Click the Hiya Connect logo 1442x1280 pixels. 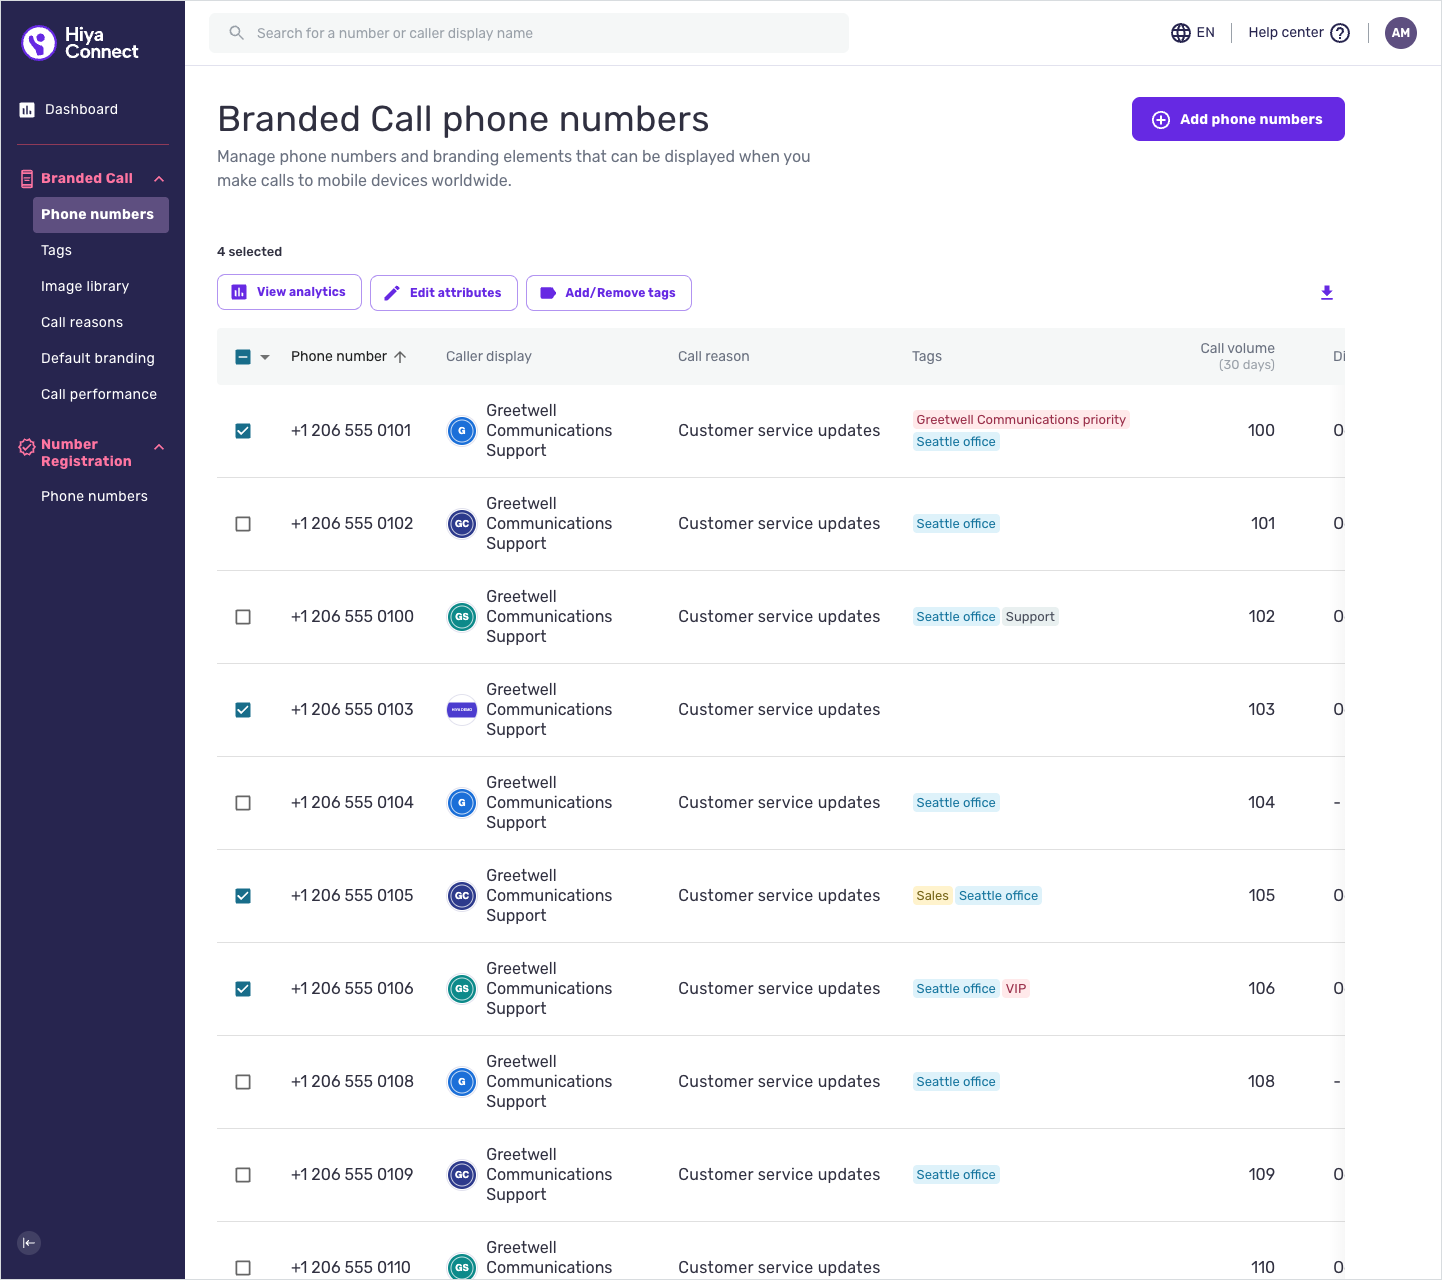80,43
